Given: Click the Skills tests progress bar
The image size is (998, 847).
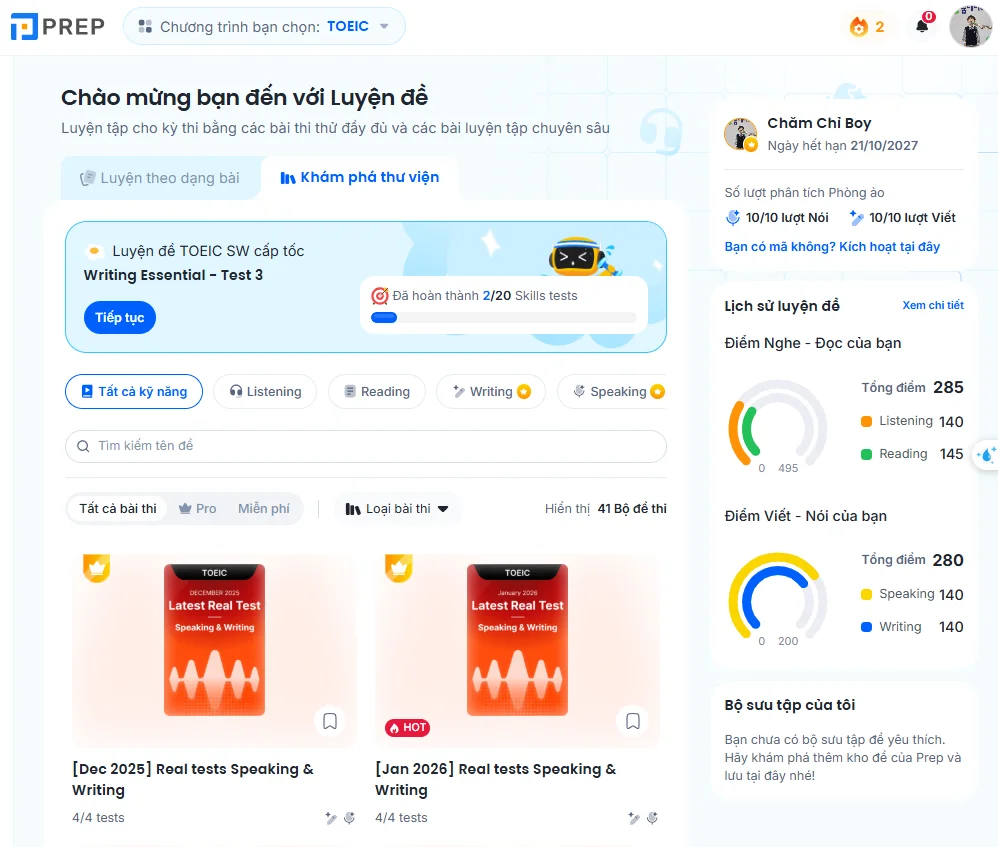Looking at the screenshot, I should point(503,318).
